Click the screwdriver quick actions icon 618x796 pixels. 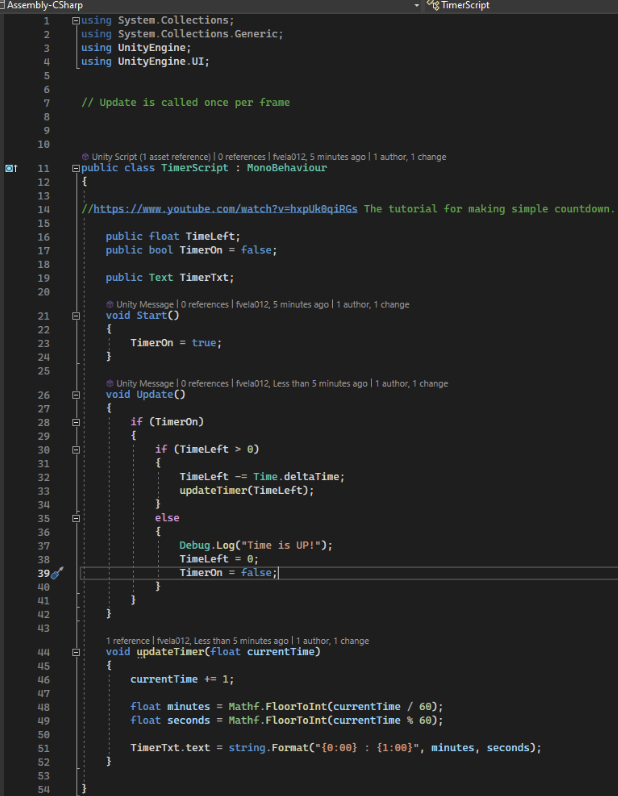57,573
